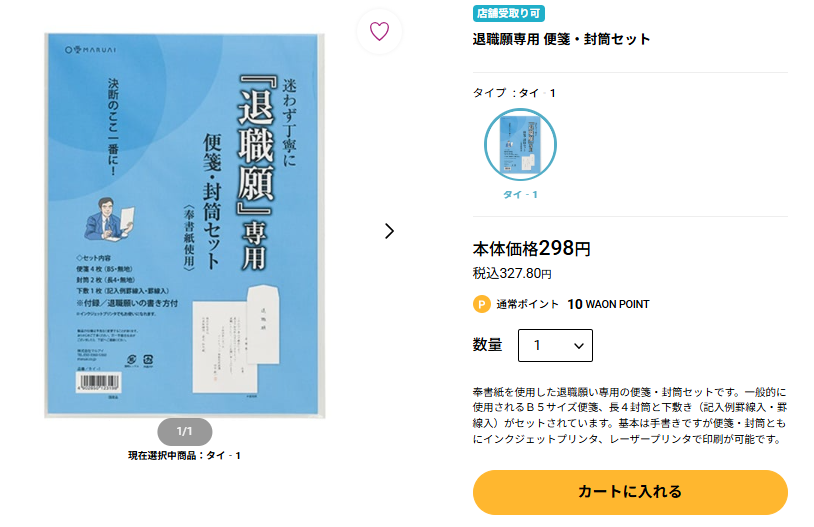The image size is (814, 527).
Task: Click the chevron in the quantity selector
Action: [579, 346]
